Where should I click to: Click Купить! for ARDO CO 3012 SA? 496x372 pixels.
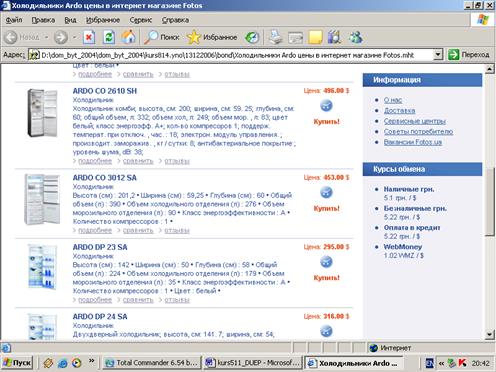[x=326, y=208]
